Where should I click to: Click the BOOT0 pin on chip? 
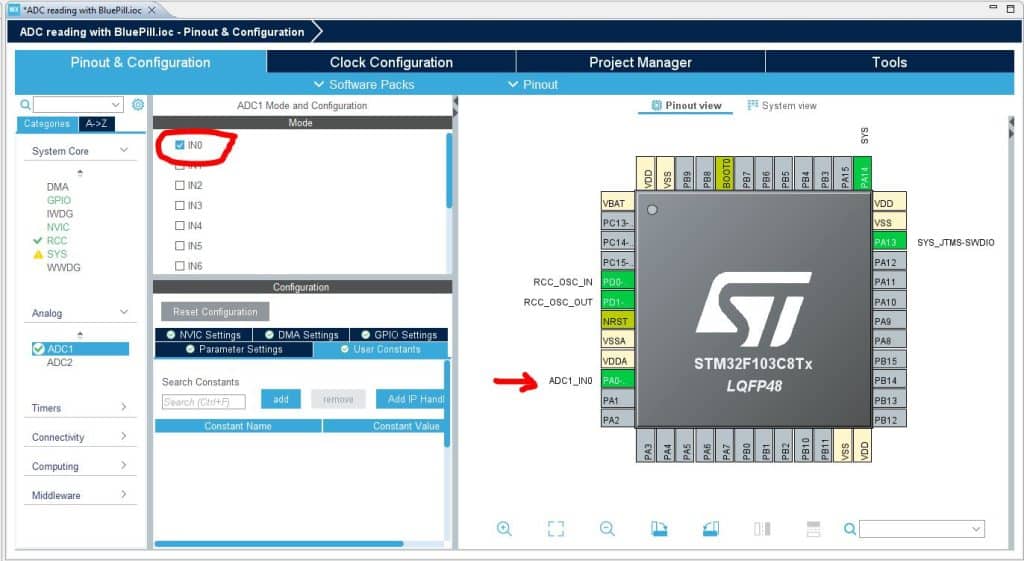725,174
